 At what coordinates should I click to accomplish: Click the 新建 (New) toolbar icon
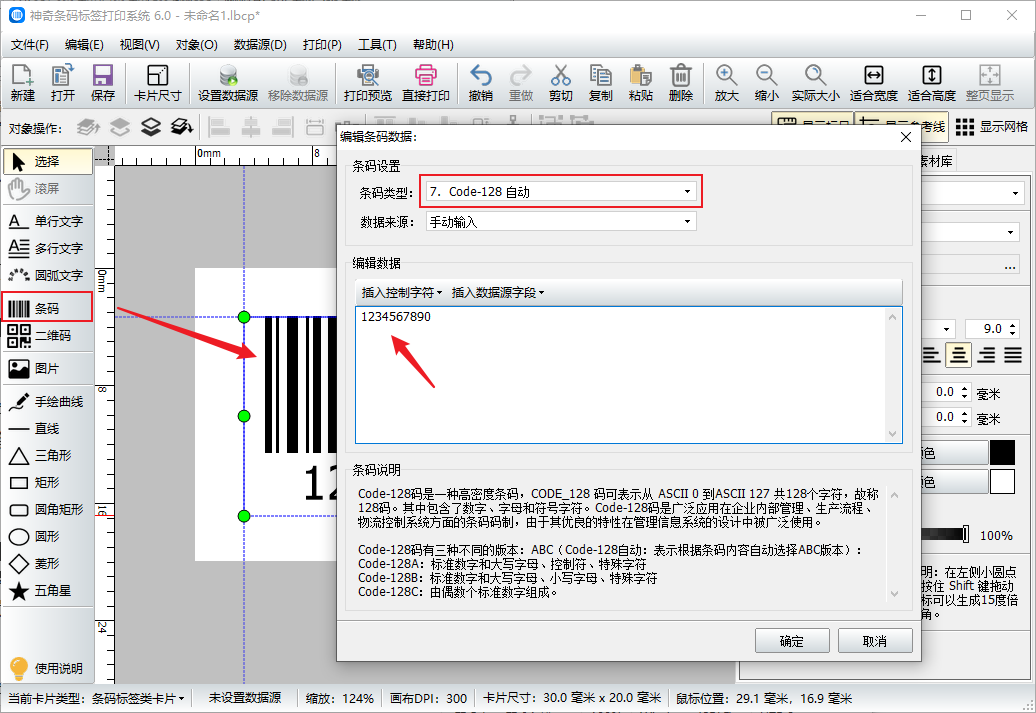22,83
